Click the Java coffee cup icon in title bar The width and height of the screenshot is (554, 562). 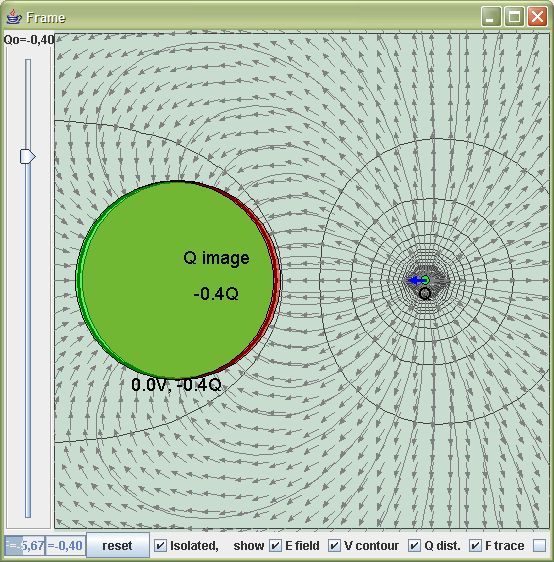coord(14,17)
